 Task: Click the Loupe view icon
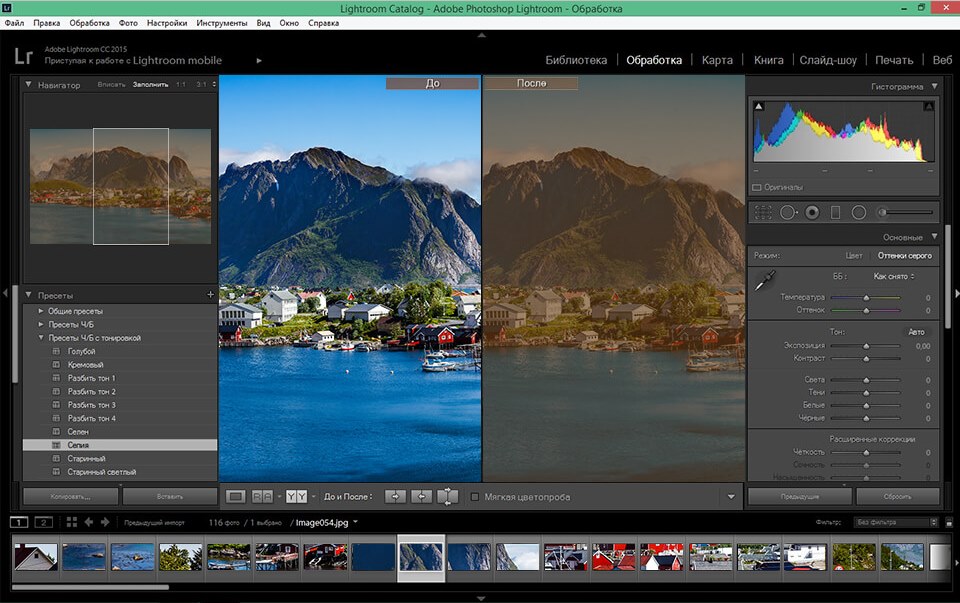pos(238,495)
